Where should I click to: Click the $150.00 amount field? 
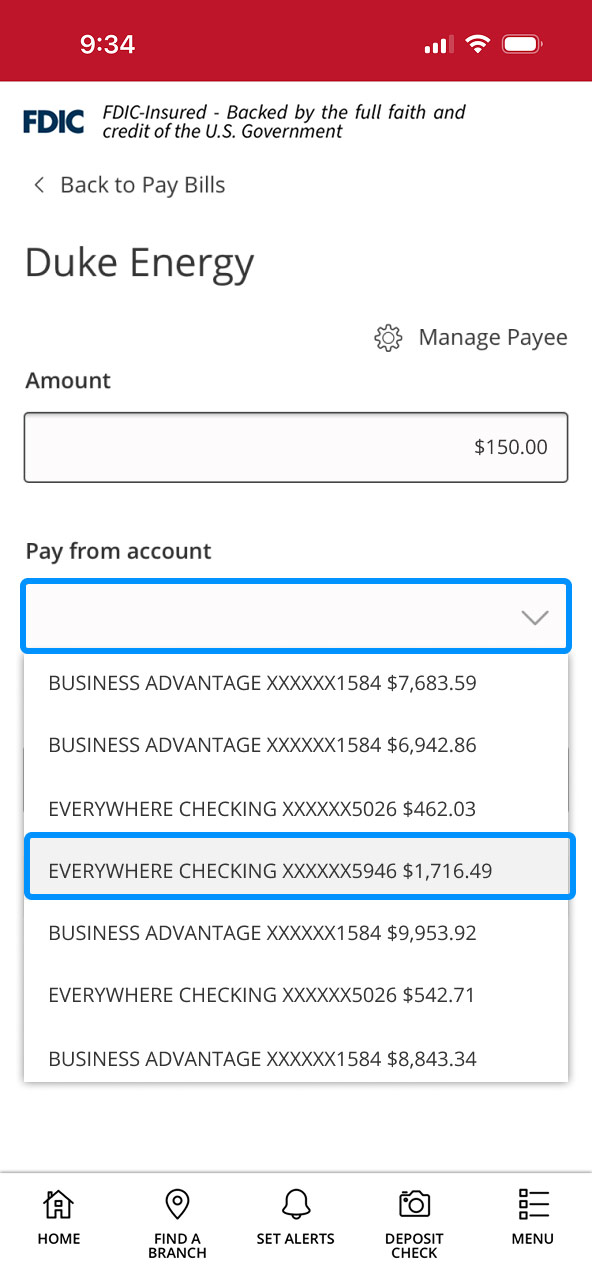(296, 447)
